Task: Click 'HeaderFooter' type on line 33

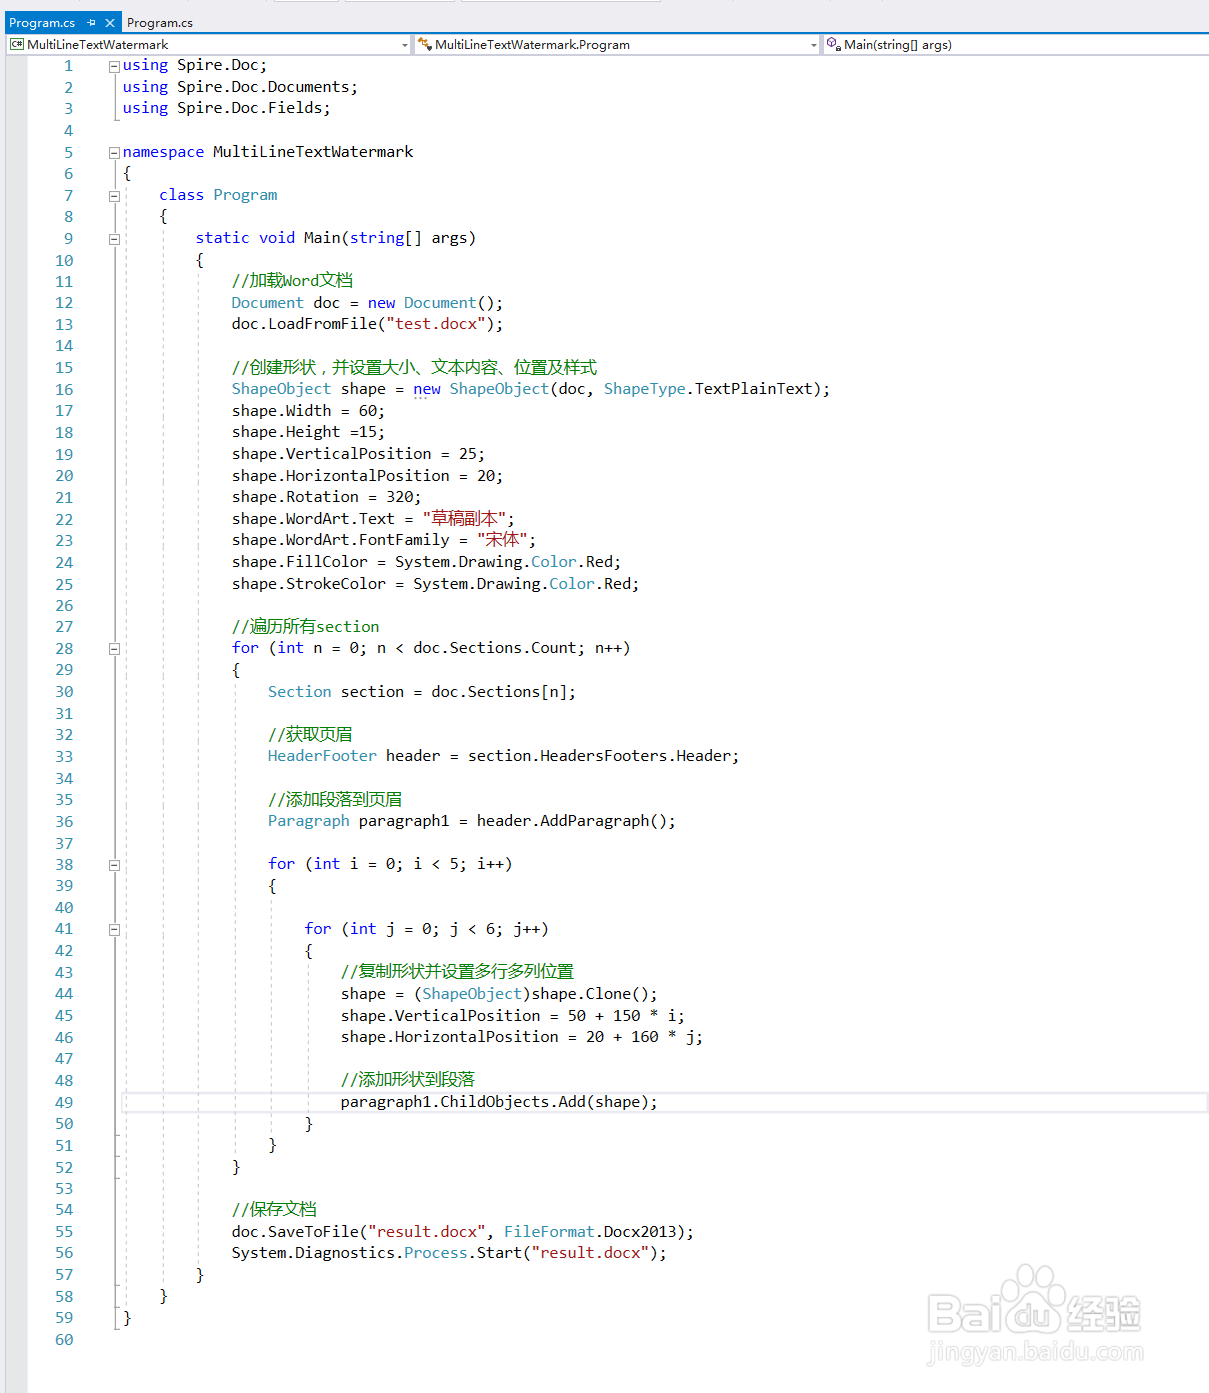Action: (322, 756)
